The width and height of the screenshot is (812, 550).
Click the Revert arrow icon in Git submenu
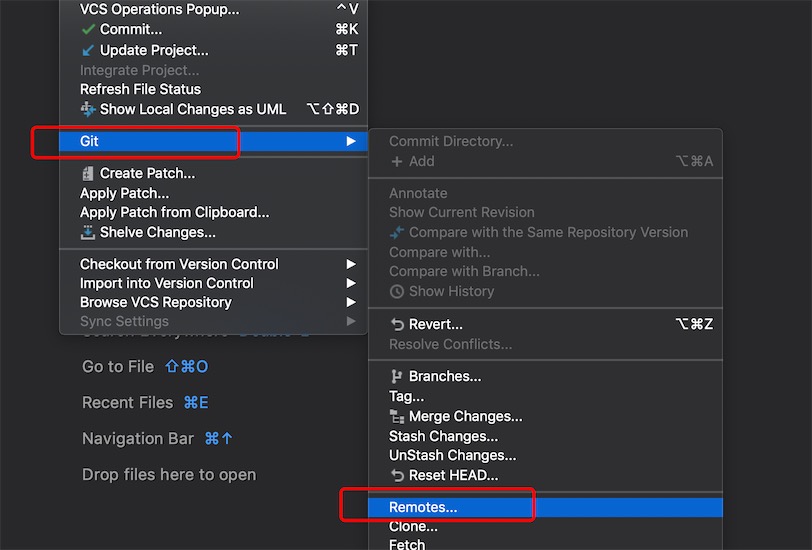397,325
